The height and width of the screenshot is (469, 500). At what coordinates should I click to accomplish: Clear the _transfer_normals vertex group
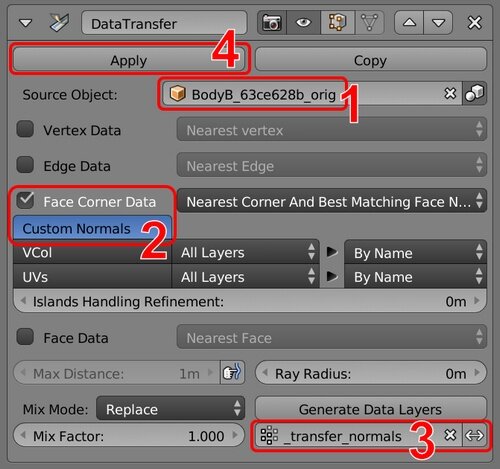click(450, 435)
